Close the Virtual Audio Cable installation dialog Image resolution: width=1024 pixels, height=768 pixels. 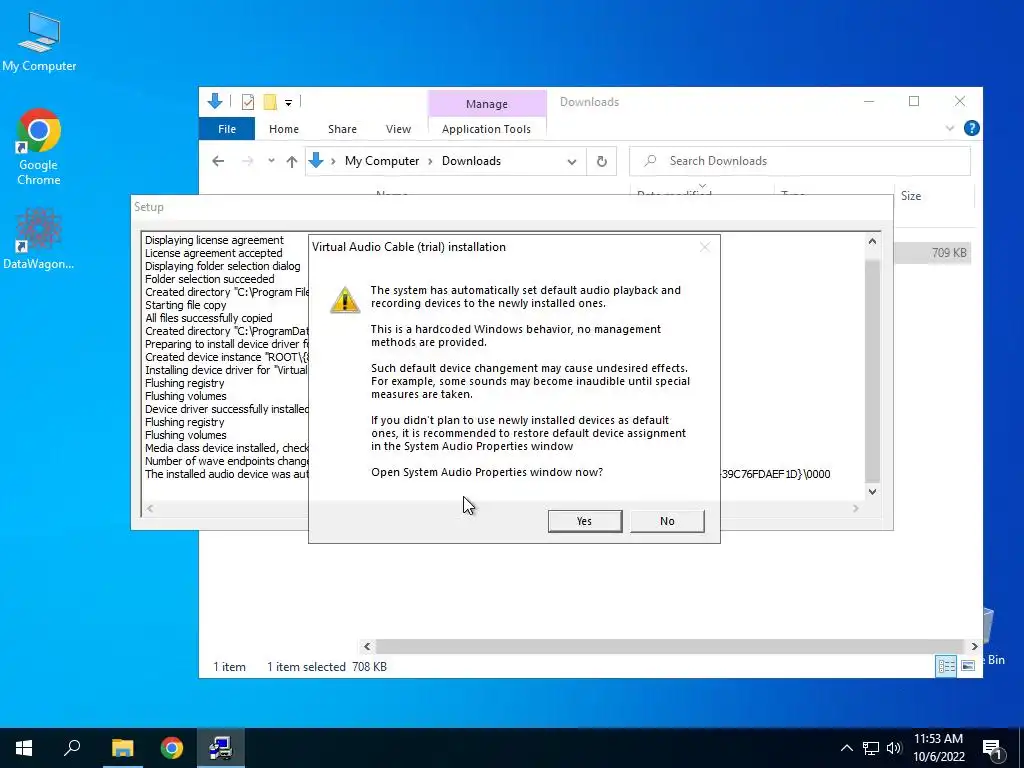[x=704, y=247]
